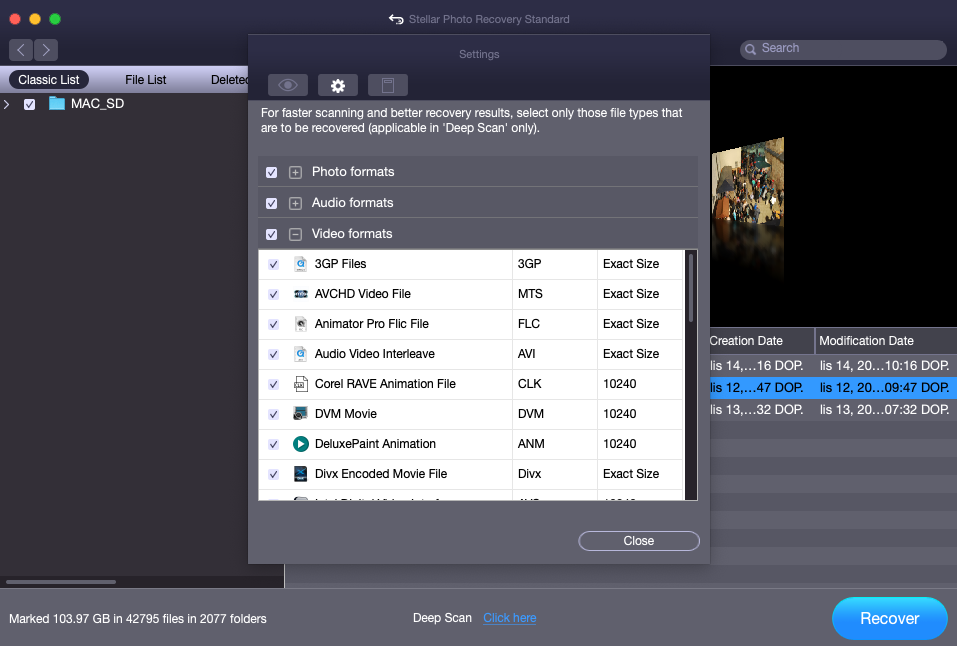Click the MAC_SD folder icon
957x646 pixels.
[57, 104]
